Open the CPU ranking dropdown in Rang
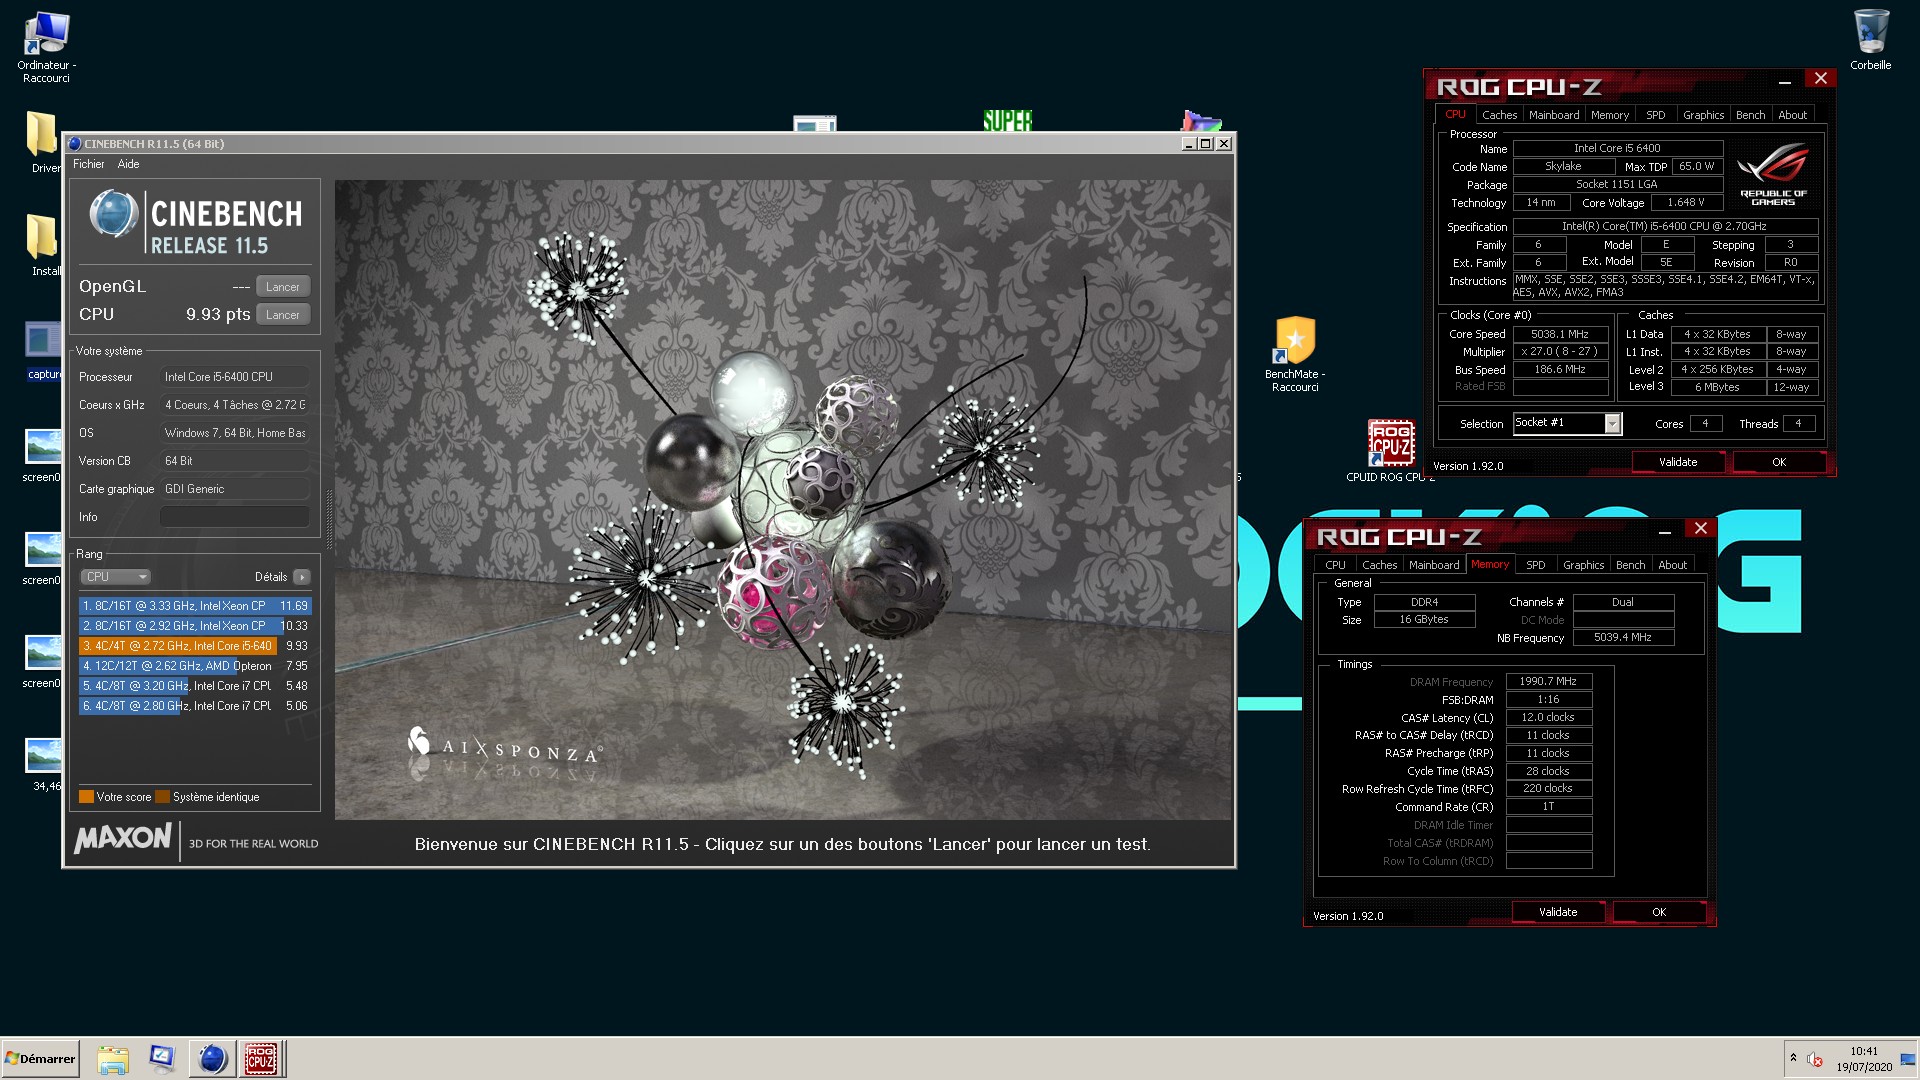 click(115, 577)
